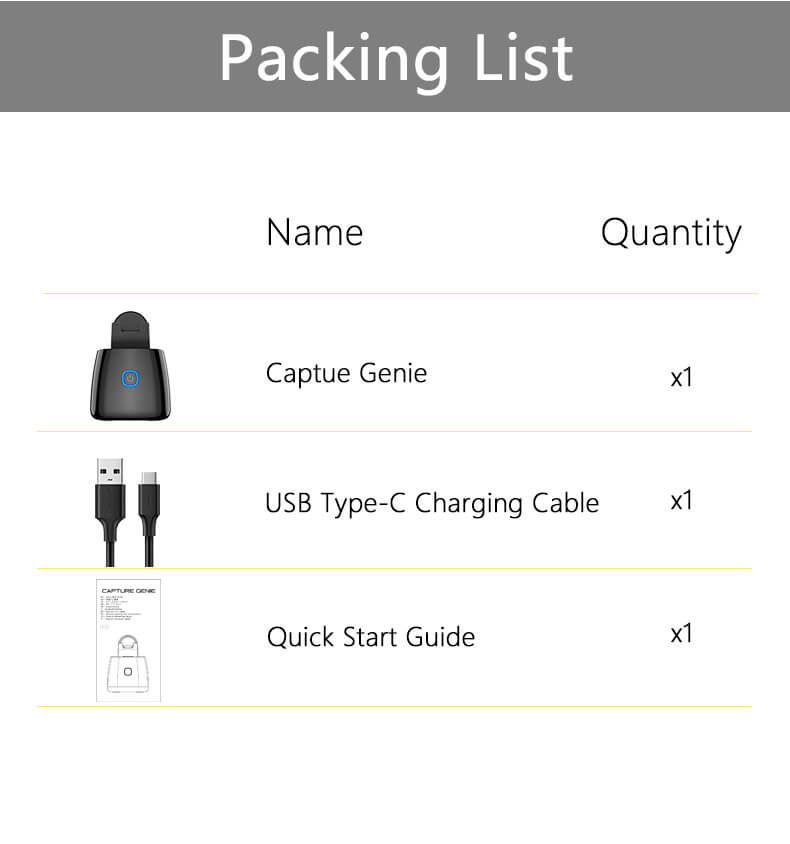This screenshot has width=790, height=844.
Task: Click the device sketch on the guide
Action: (128, 664)
